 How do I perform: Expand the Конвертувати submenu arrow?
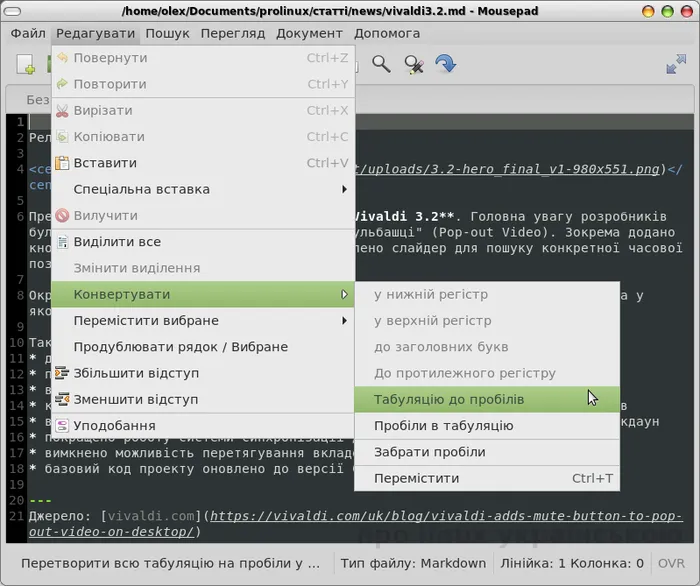point(344,295)
